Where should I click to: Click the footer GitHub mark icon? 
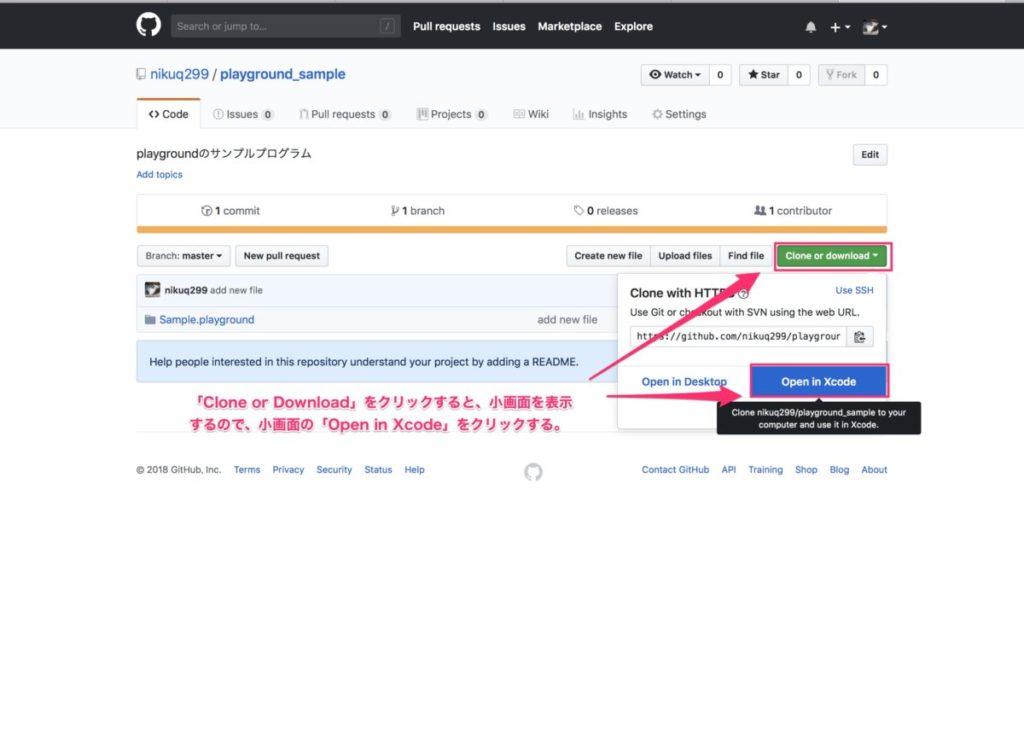click(533, 471)
